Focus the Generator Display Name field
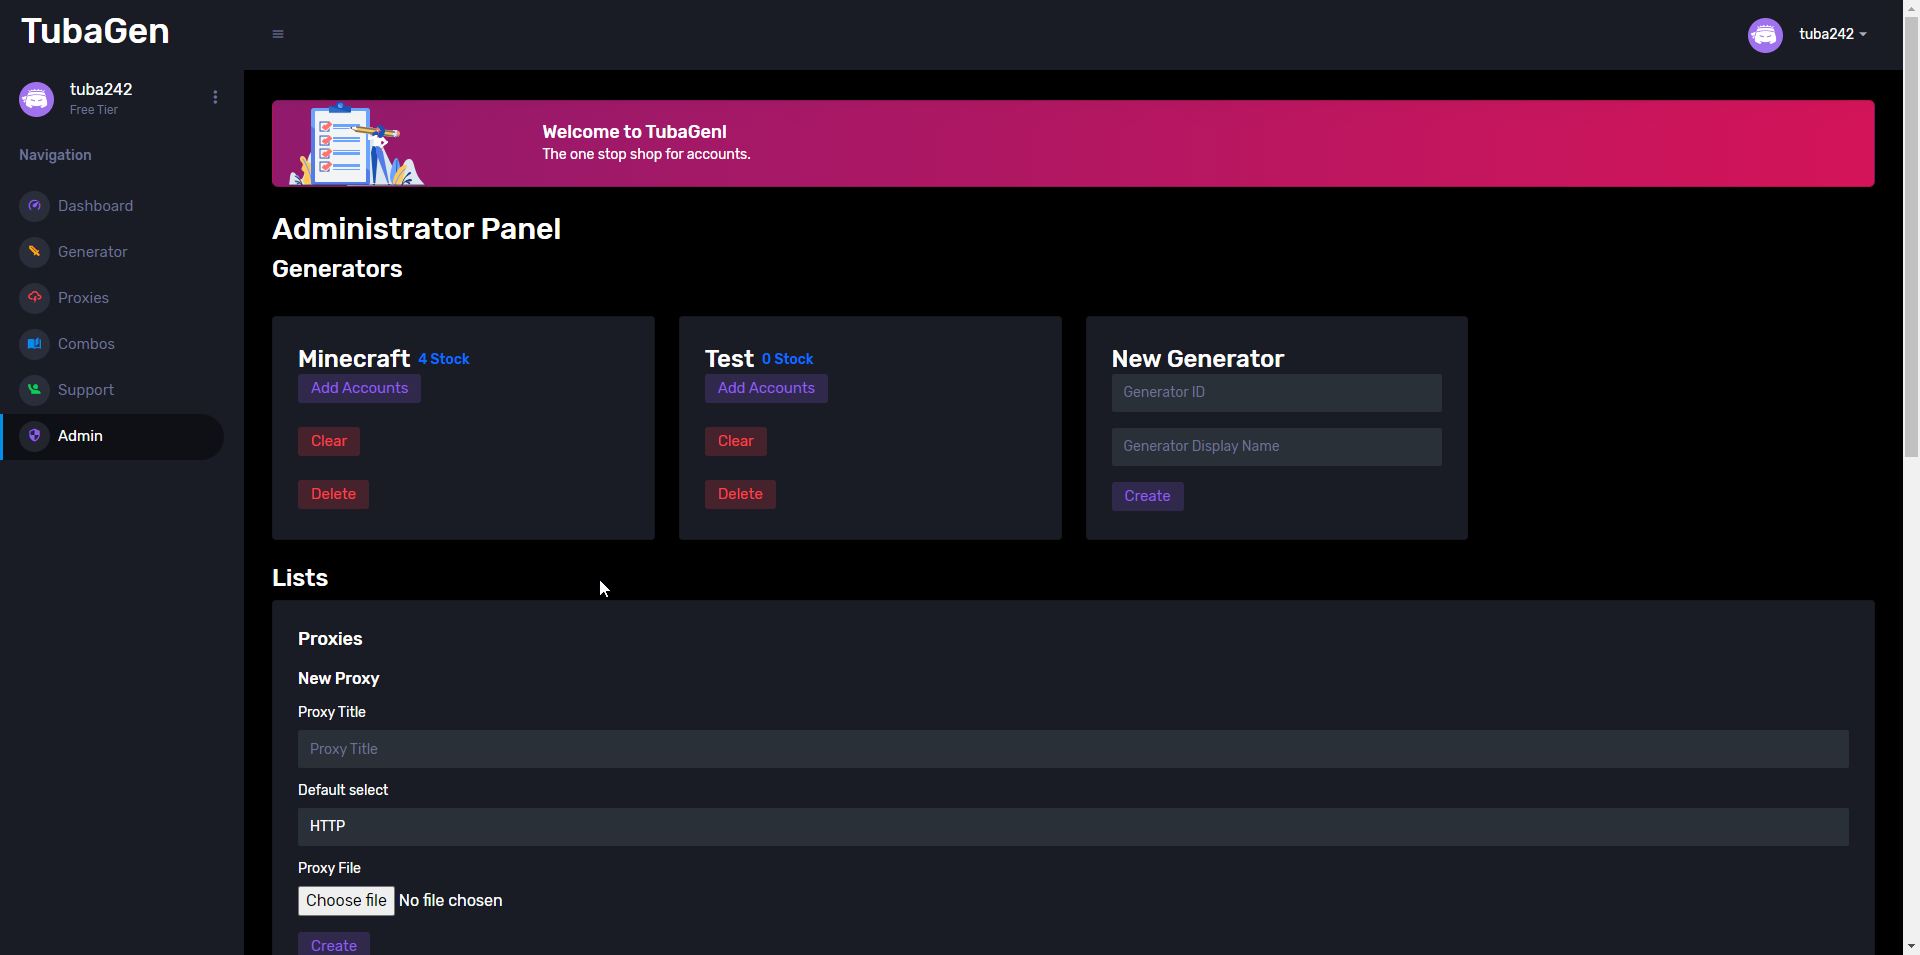 click(x=1276, y=447)
